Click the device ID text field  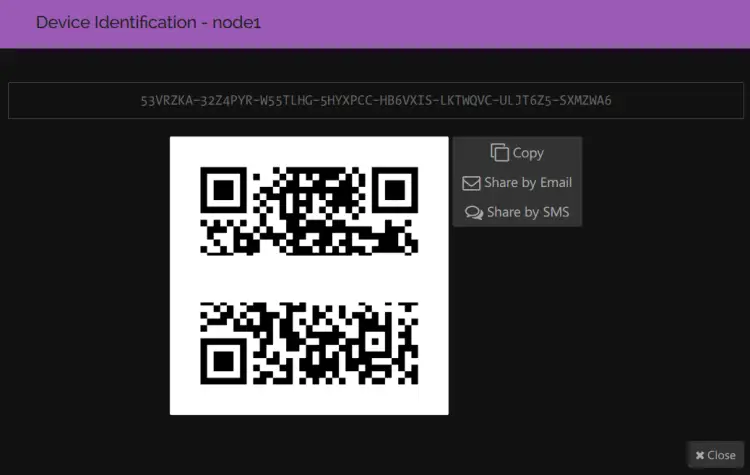(x=375, y=101)
